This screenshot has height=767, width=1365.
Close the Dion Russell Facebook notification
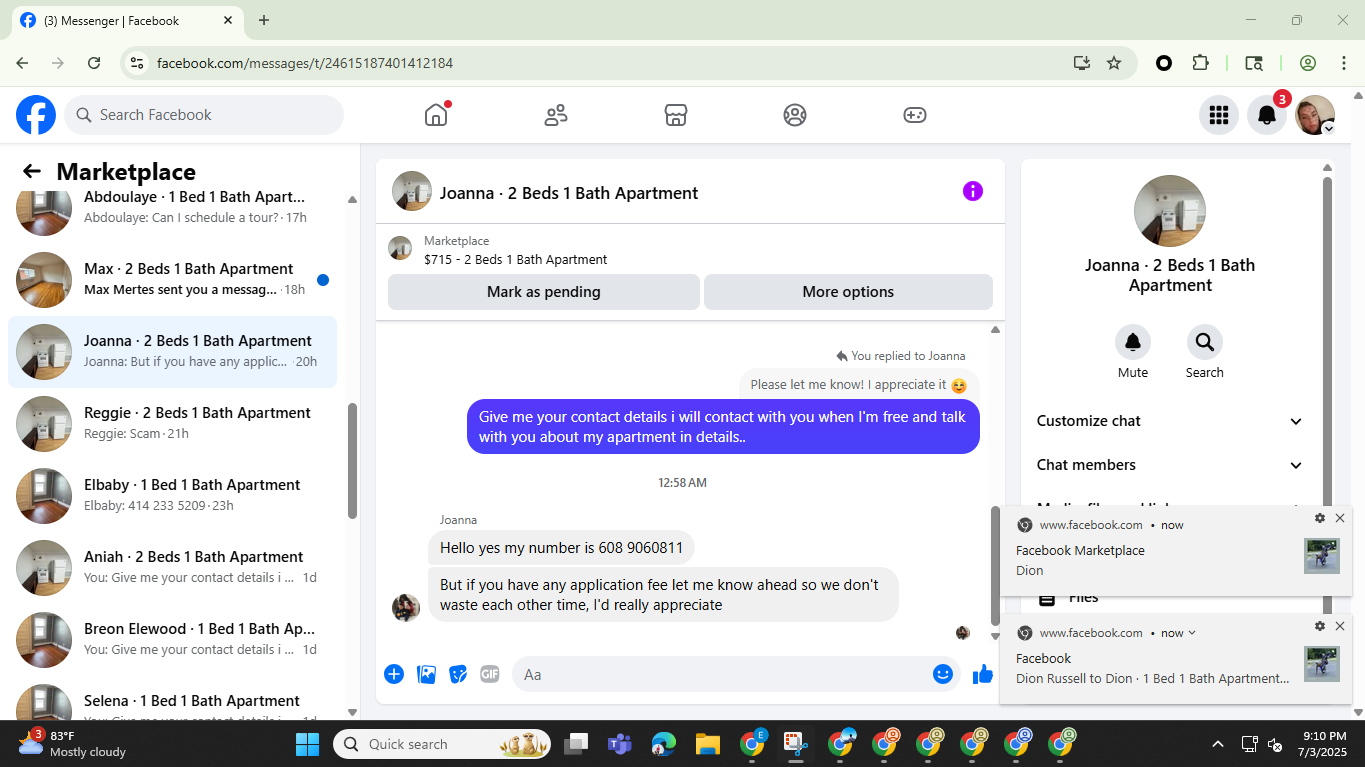pyautogui.click(x=1340, y=626)
